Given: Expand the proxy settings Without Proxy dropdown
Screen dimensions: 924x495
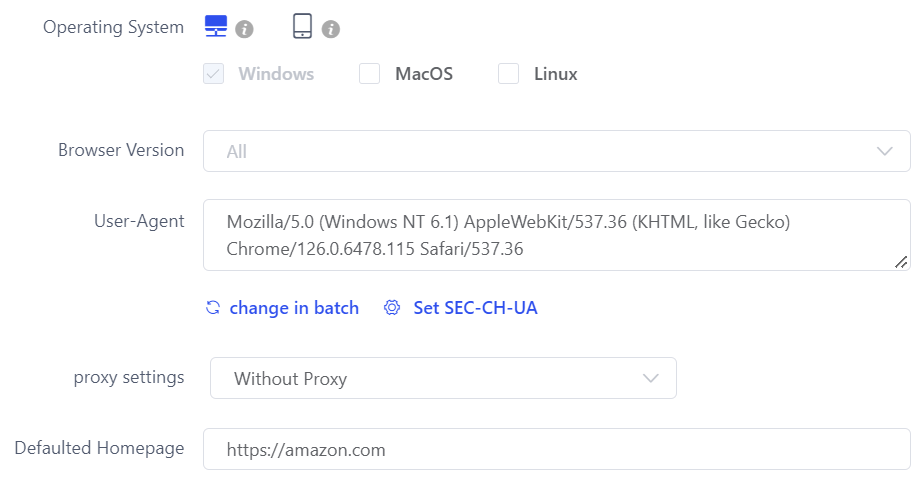Looking at the screenshot, I should (x=443, y=378).
